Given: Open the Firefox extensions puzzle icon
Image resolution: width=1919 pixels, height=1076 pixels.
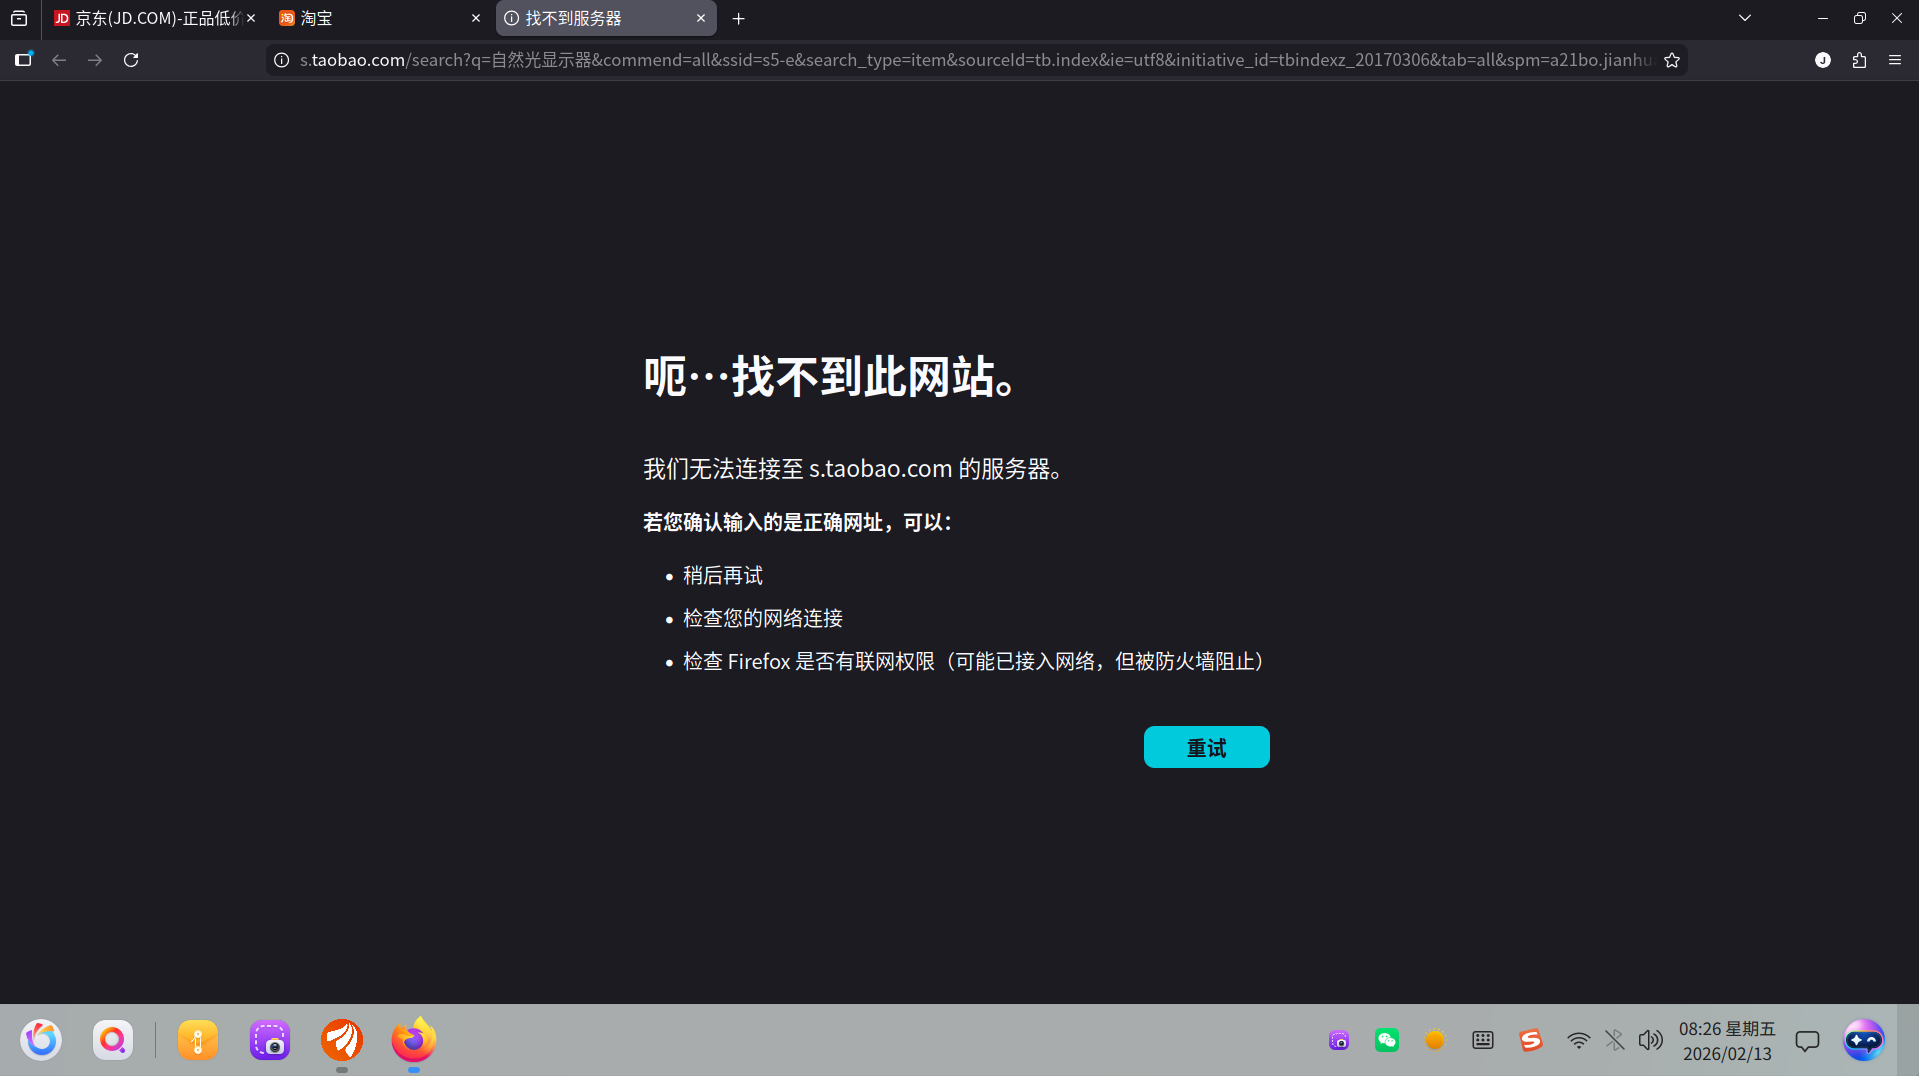Looking at the screenshot, I should [1859, 60].
